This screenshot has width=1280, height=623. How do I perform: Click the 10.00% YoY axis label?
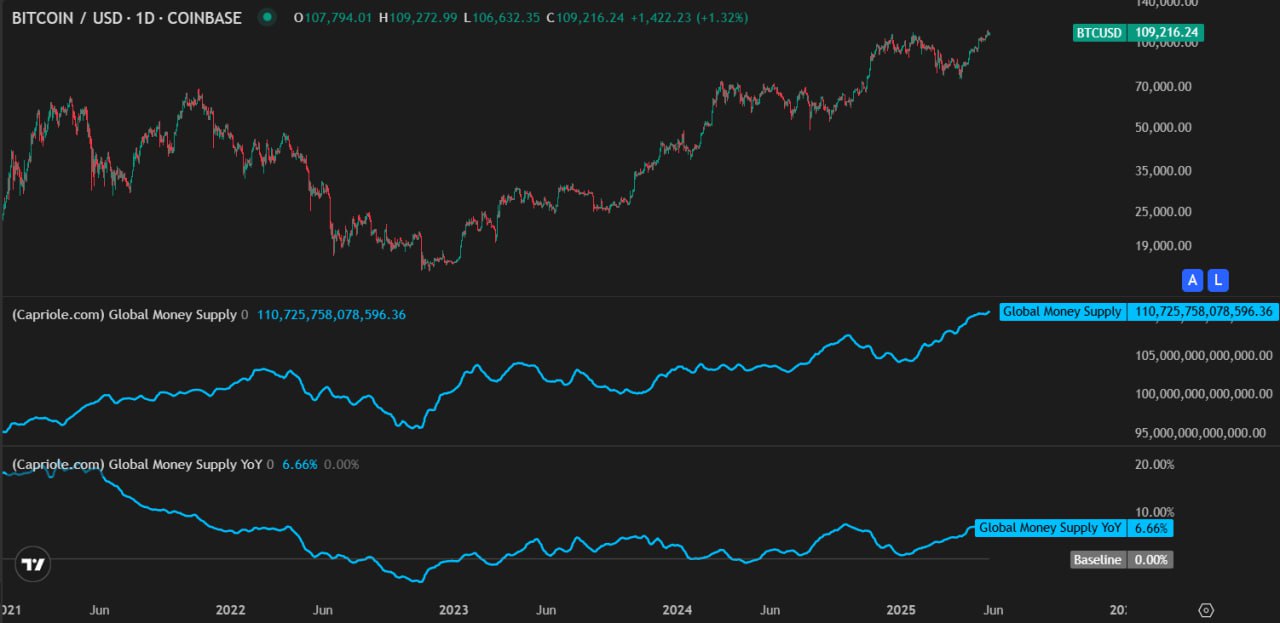click(1154, 513)
